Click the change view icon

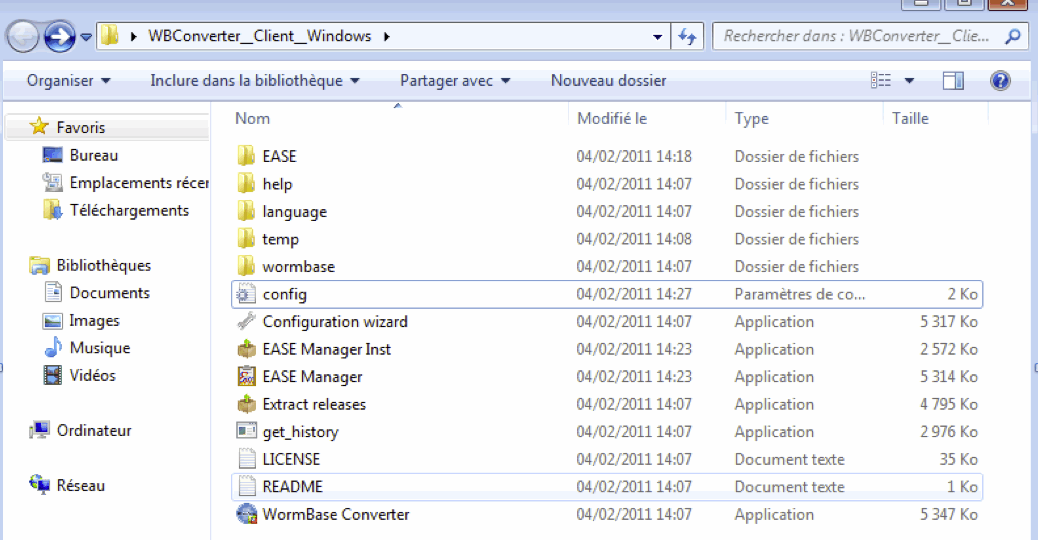[880, 81]
